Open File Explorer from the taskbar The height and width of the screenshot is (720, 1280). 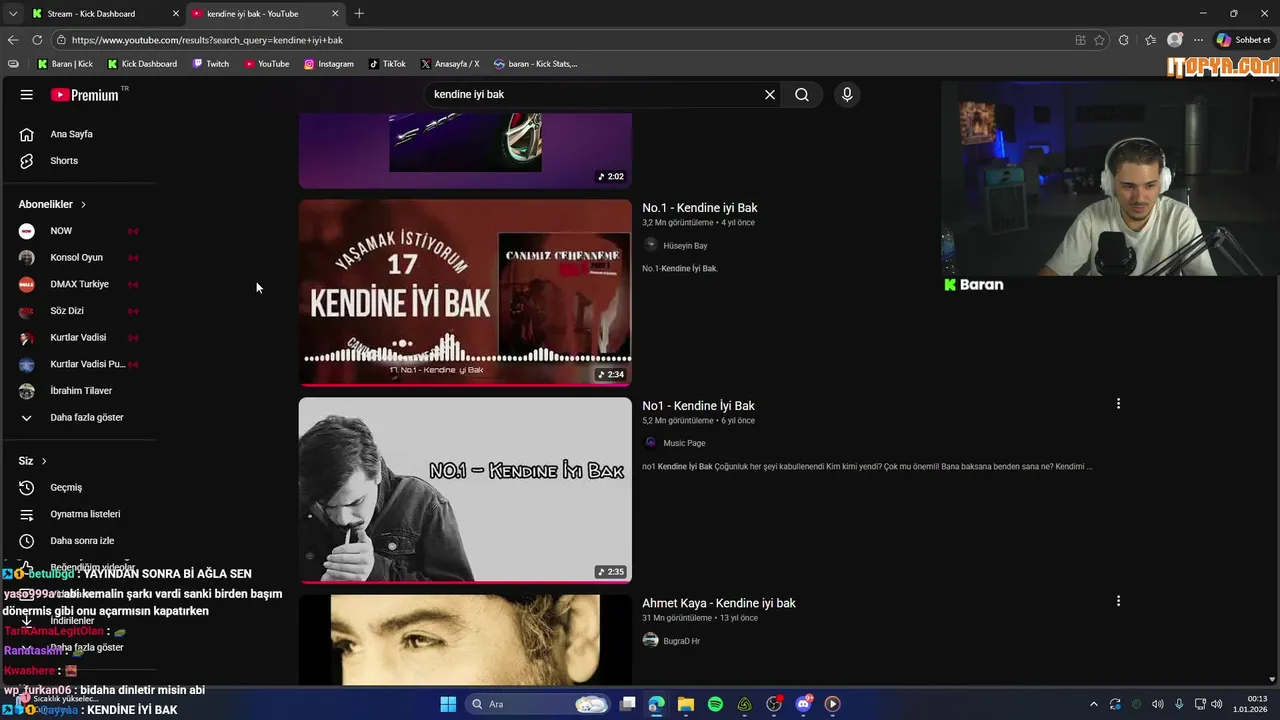[x=686, y=704]
